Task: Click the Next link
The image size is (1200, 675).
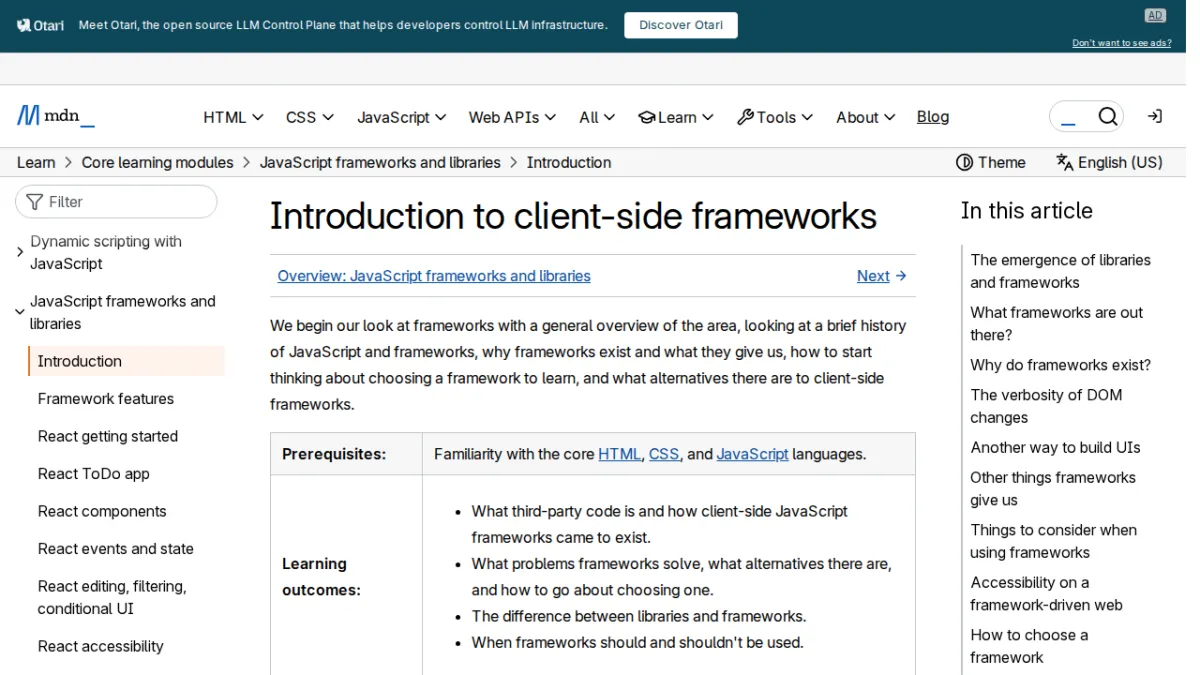Action: [x=882, y=276]
